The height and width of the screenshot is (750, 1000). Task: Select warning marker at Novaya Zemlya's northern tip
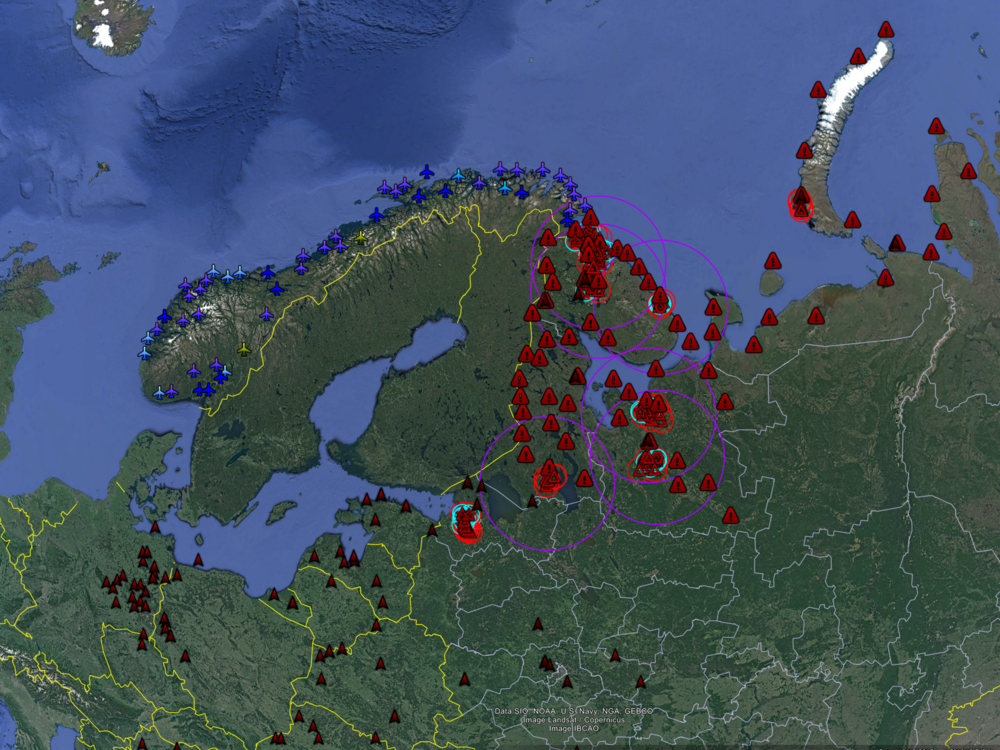[x=885, y=30]
